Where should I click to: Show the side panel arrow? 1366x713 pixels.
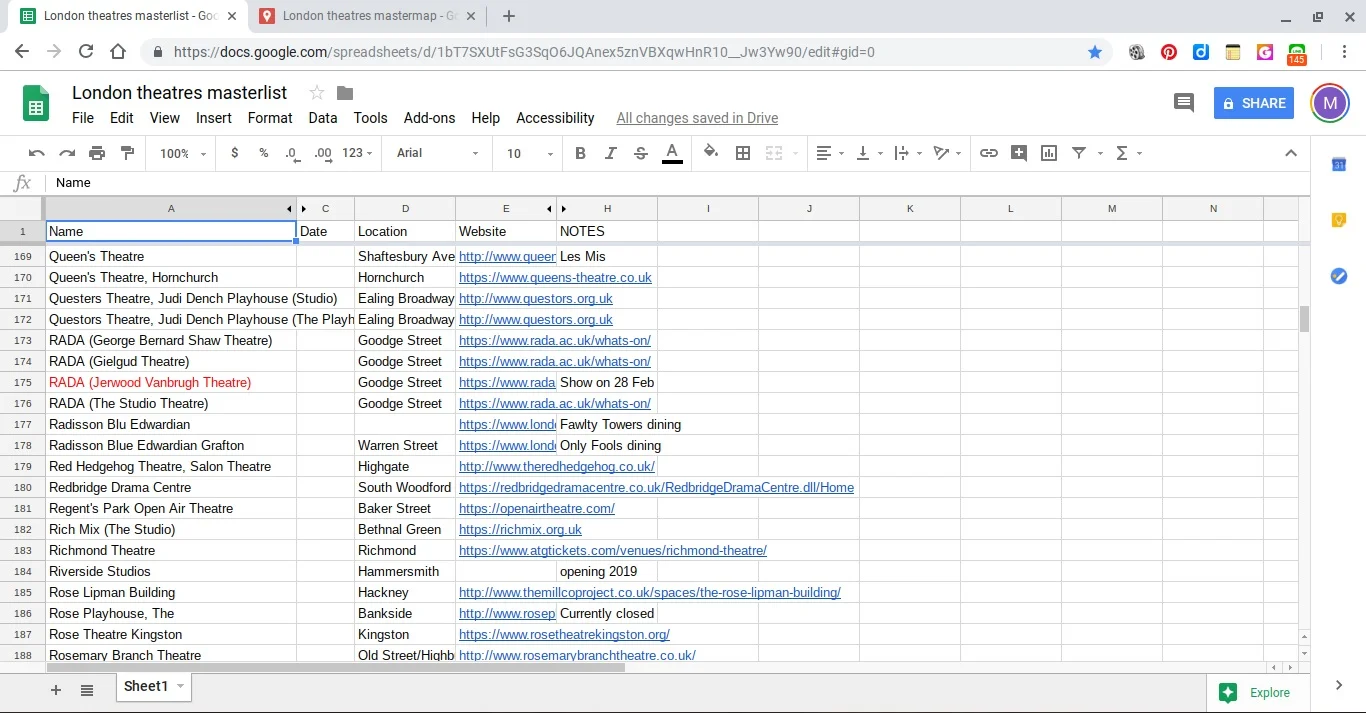[x=1339, y=685]
